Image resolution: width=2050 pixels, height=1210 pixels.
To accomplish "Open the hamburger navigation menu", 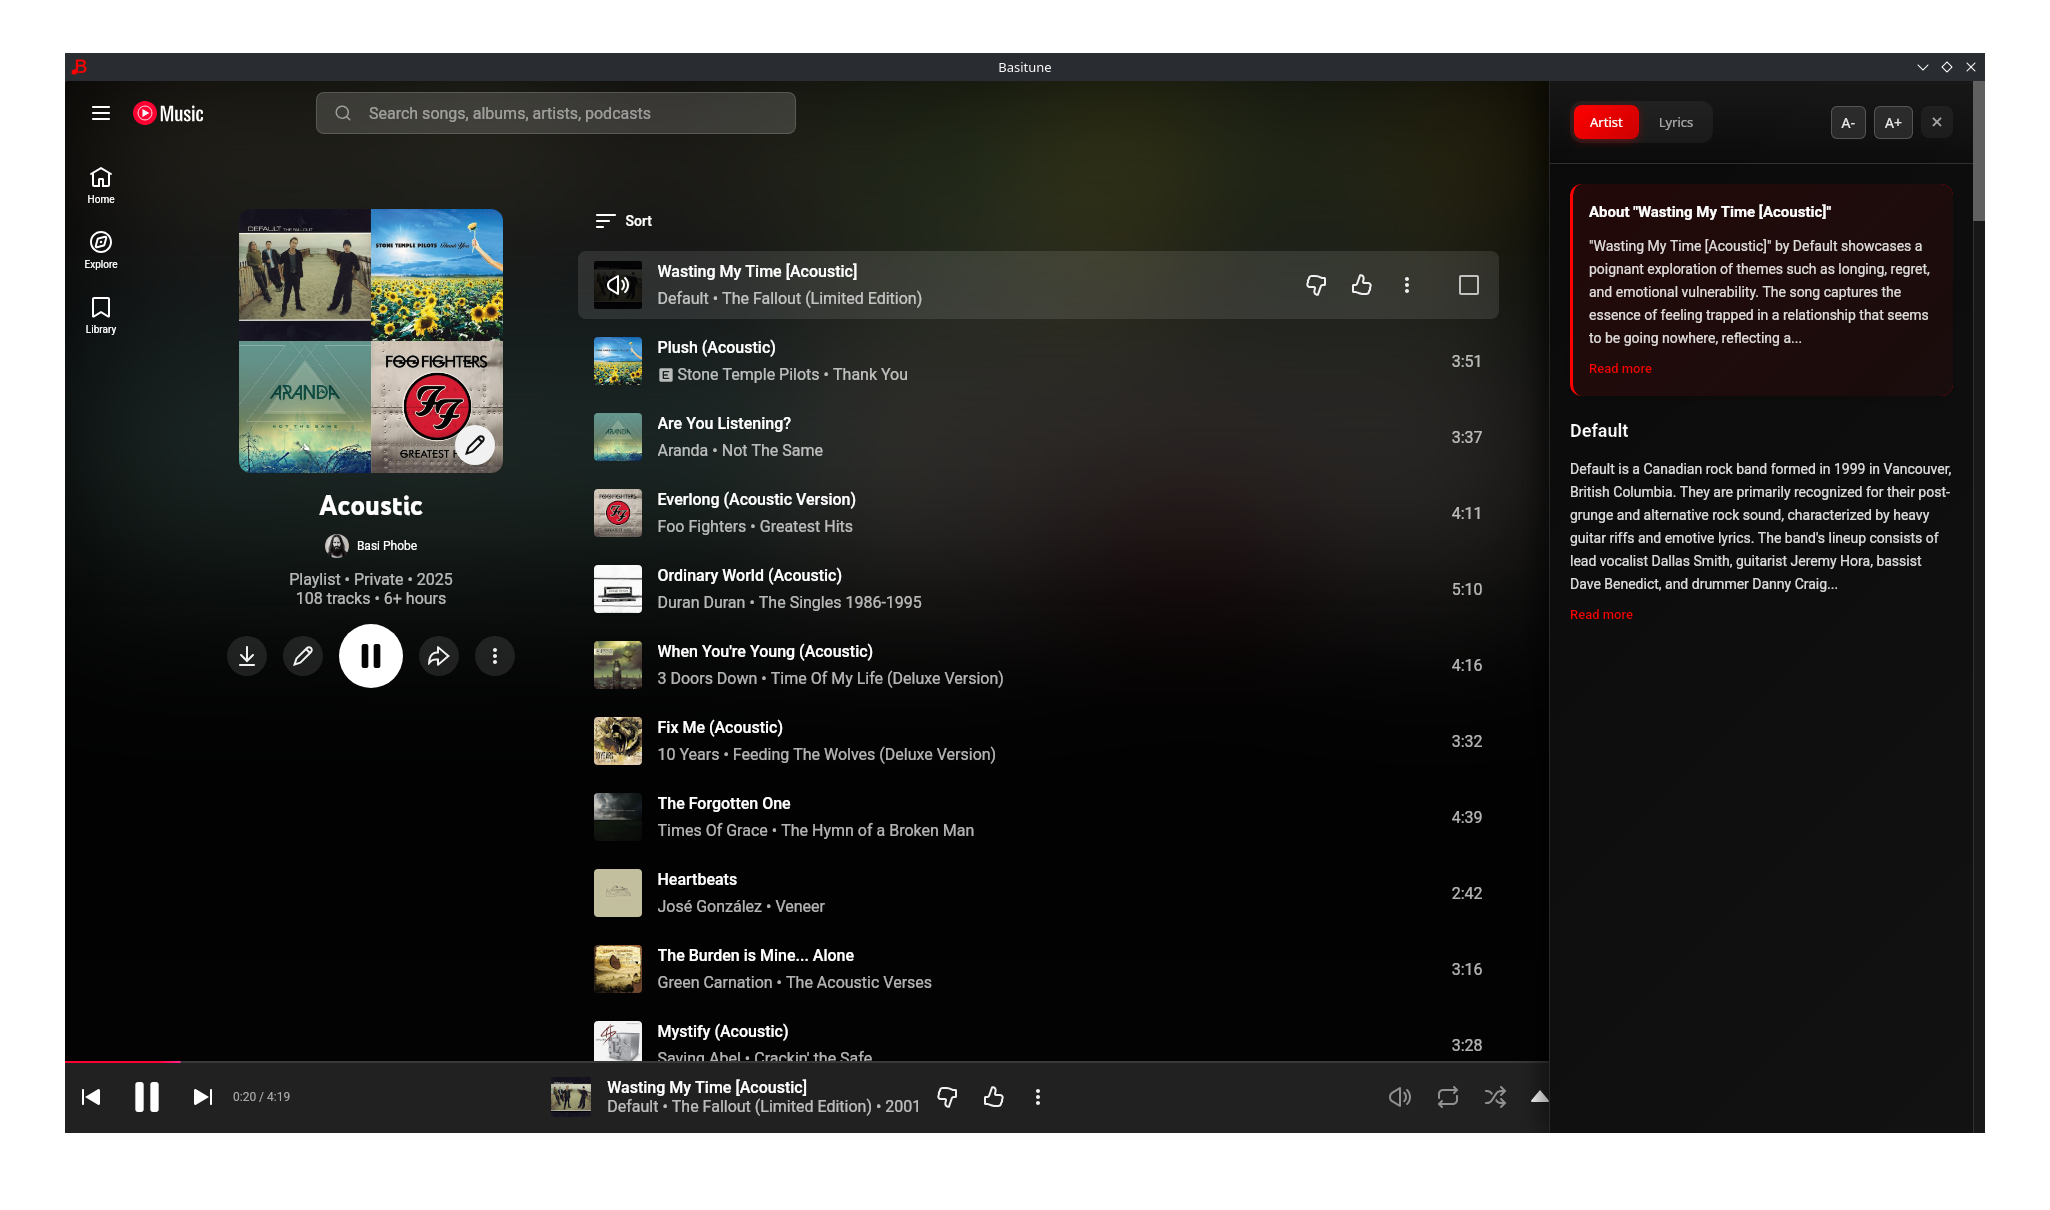I will (100, 113).
